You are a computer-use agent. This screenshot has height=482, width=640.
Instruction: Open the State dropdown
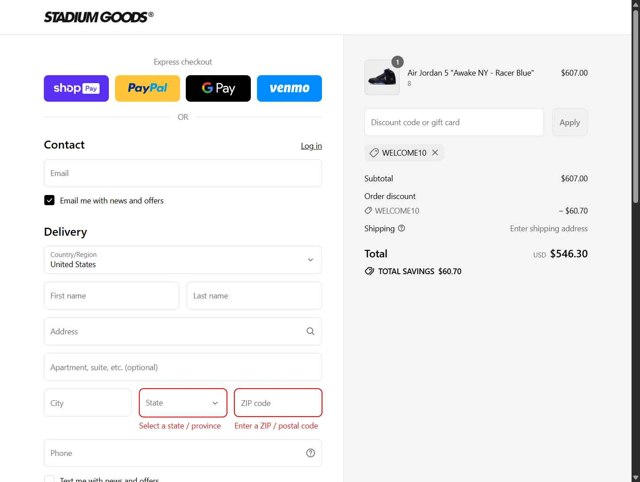pyautogui.click(x=183, y=403)
